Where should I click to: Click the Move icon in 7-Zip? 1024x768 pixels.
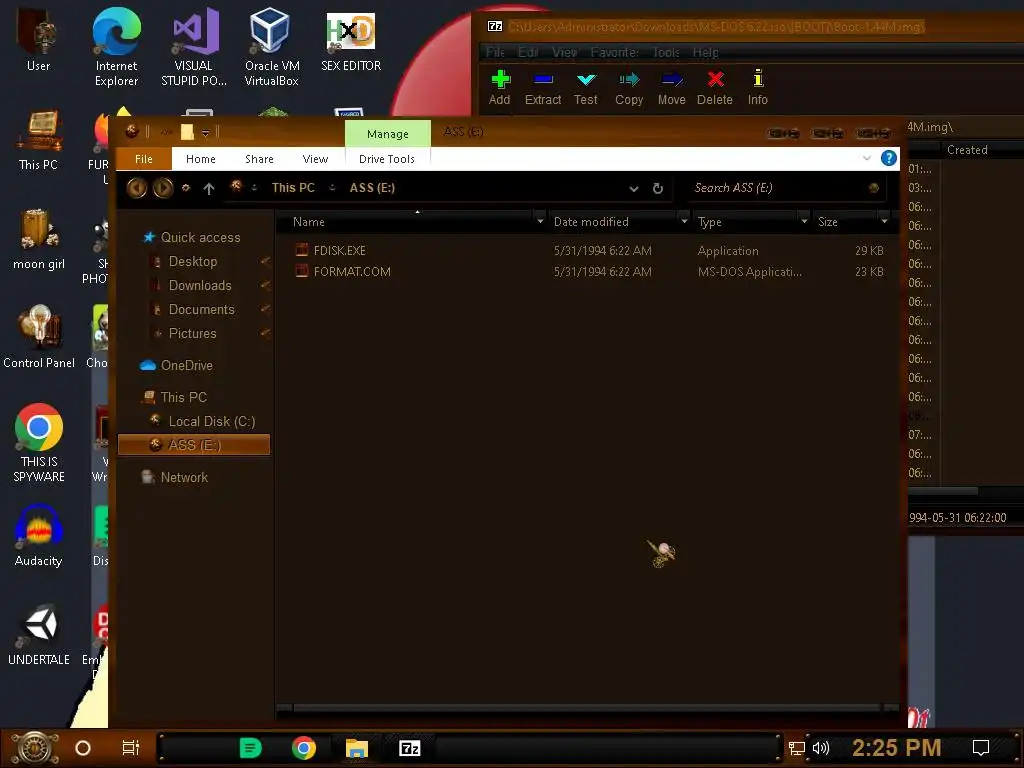[671, 80]
